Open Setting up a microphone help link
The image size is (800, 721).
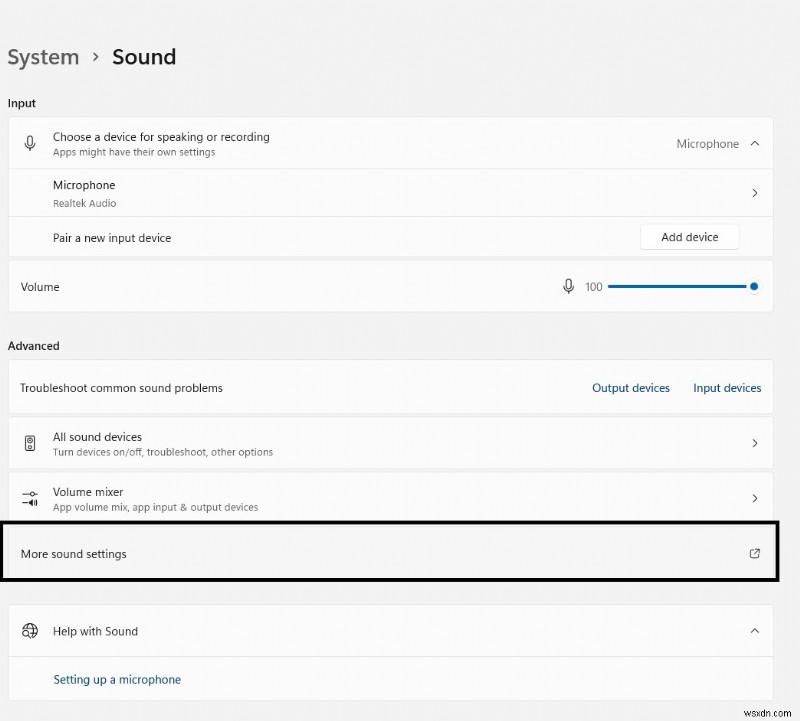click(x=117, y=679)
